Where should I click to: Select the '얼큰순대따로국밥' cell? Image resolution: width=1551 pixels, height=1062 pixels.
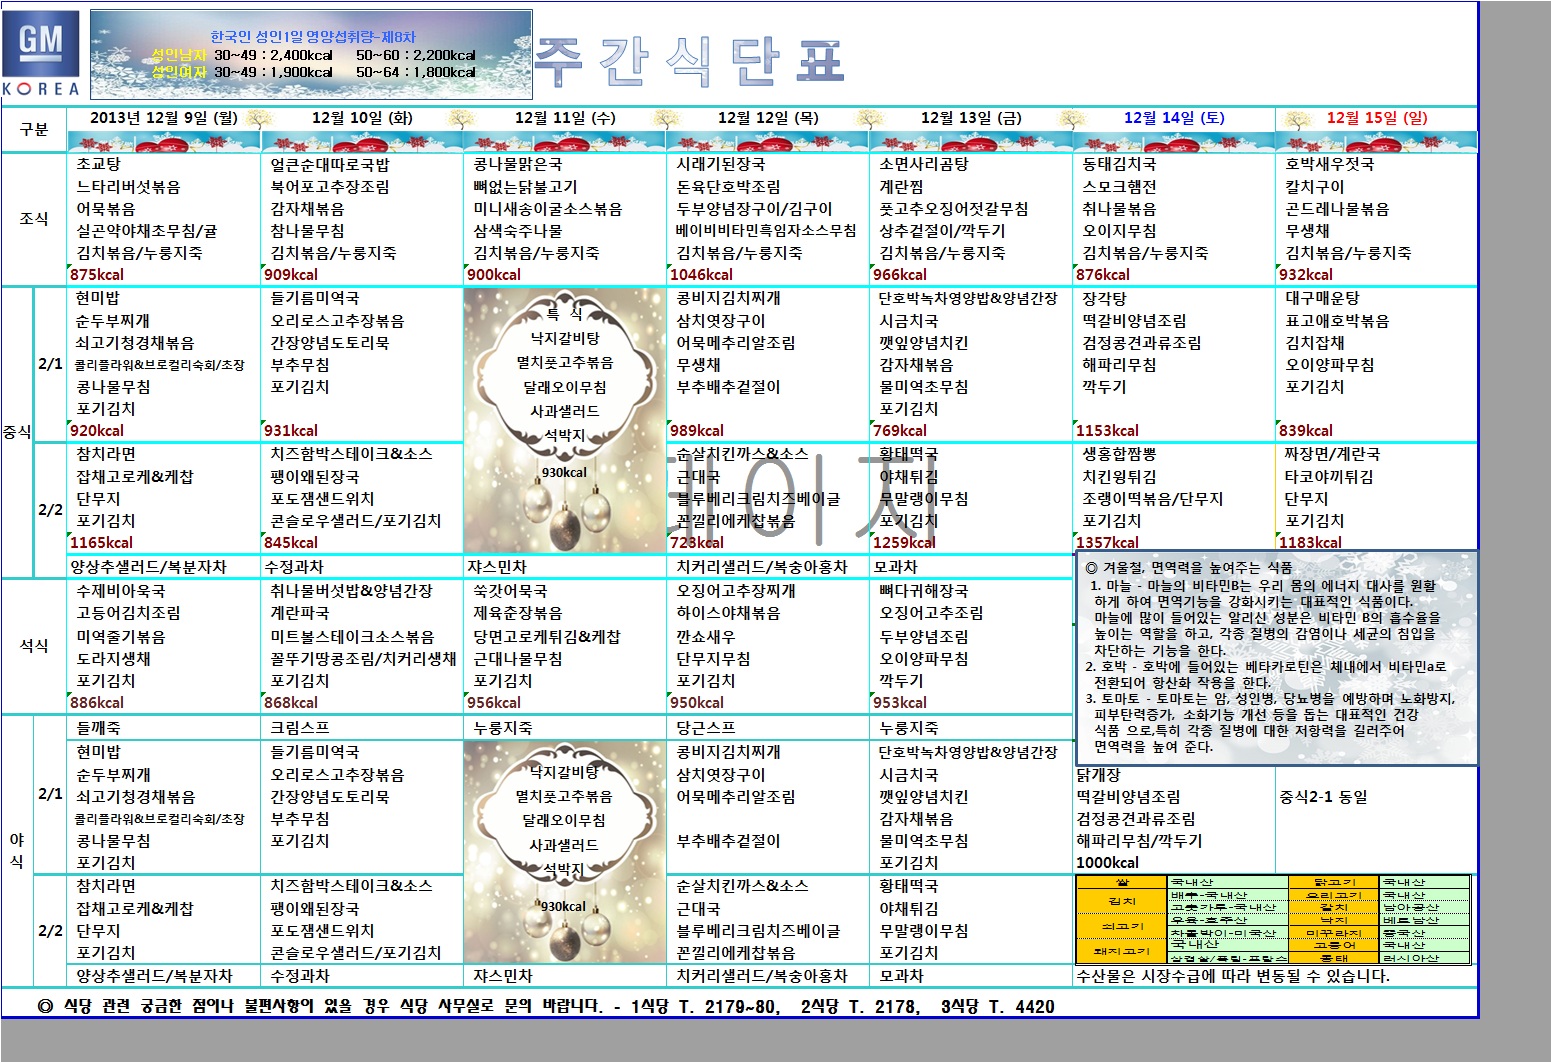(330, 164)
